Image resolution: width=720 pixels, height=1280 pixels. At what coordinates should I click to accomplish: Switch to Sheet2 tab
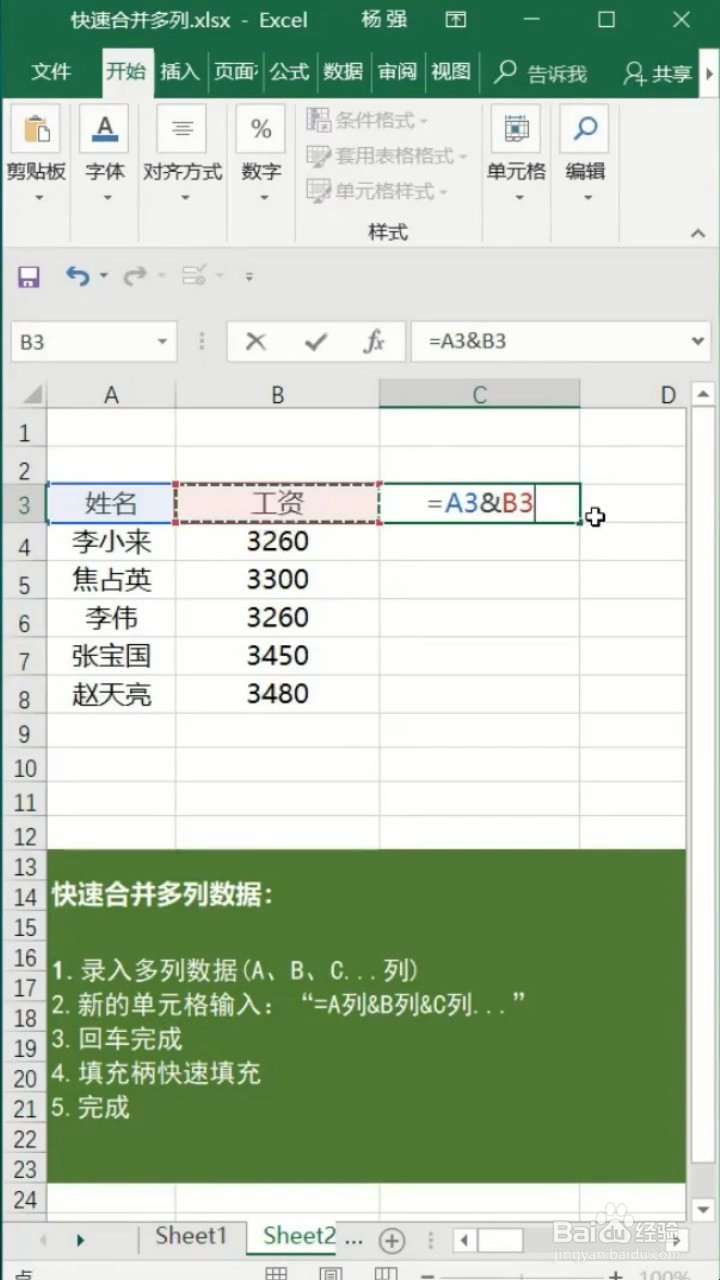point(298,1236)
